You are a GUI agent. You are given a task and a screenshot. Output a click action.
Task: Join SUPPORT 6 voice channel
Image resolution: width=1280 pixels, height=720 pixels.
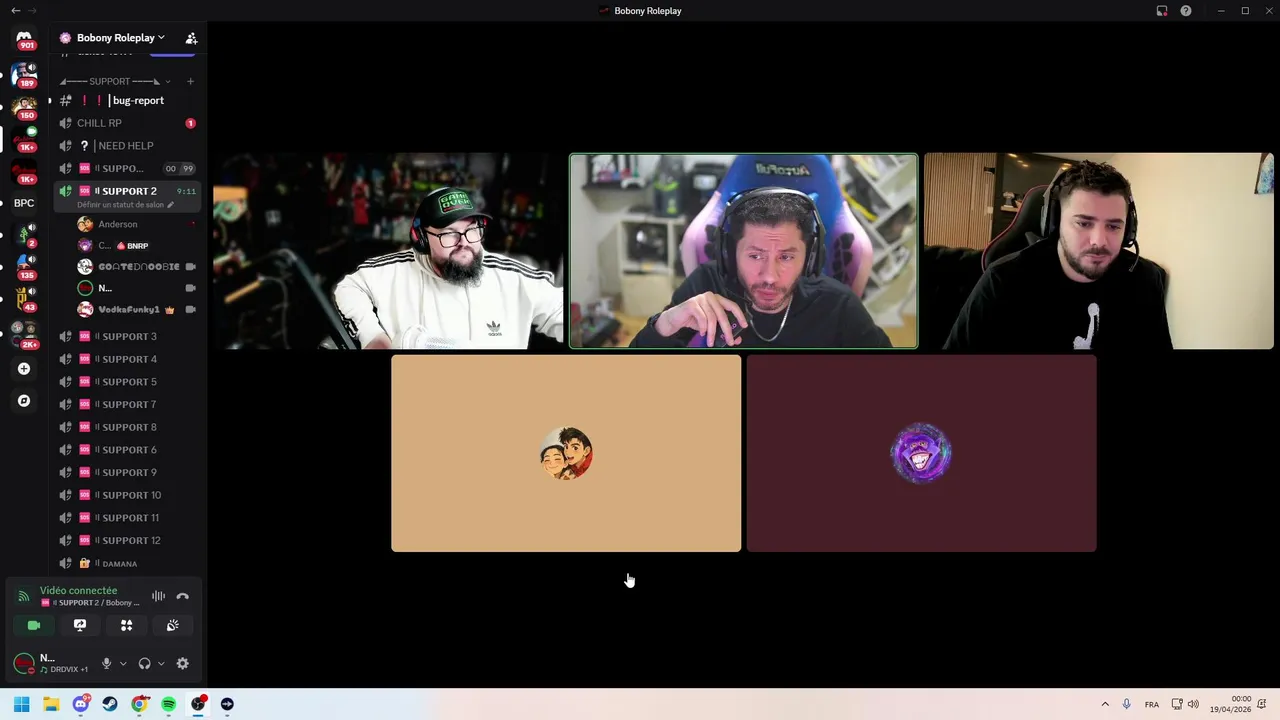click(127, 450)
